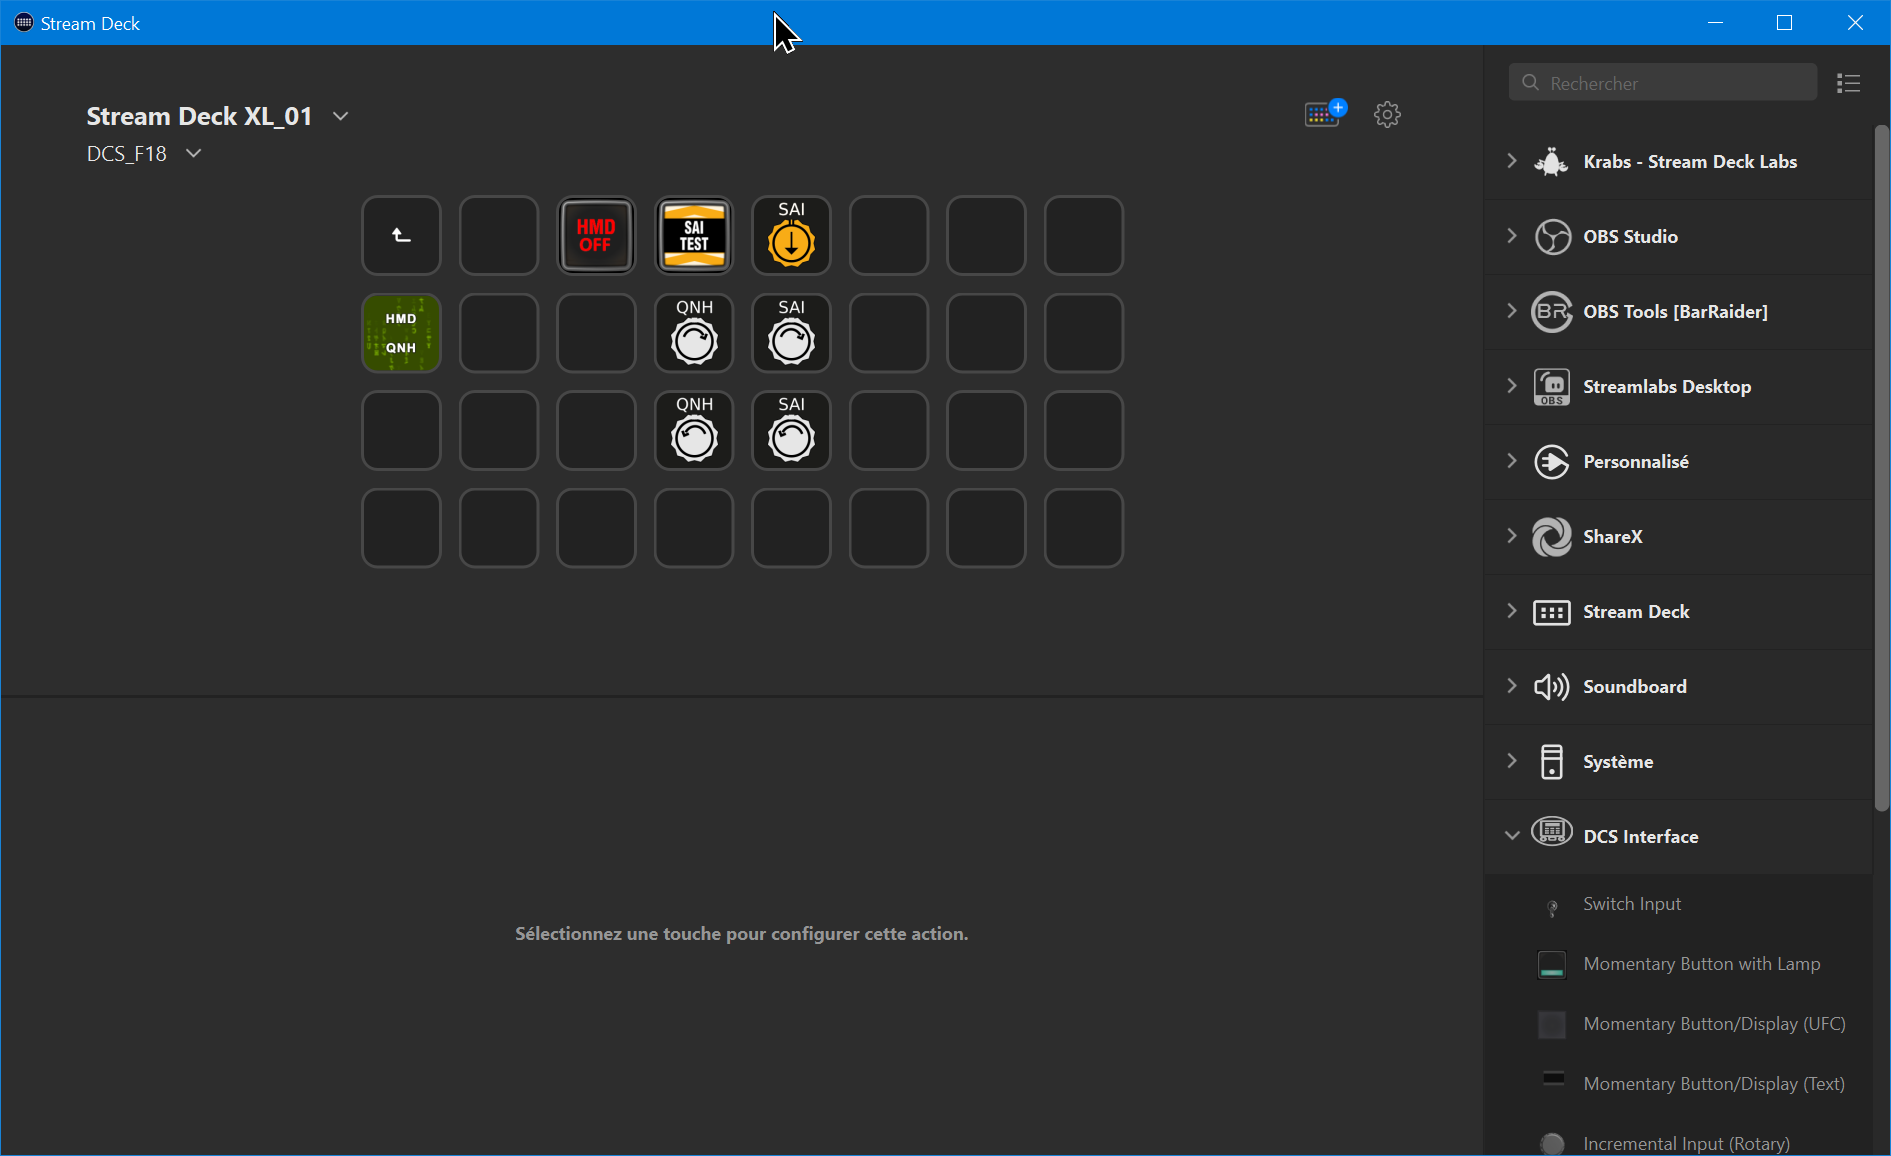This screenshot has height=1156, width=1891.
Task: Click the orange SAI knob key
Action: [x=791, y=236]
